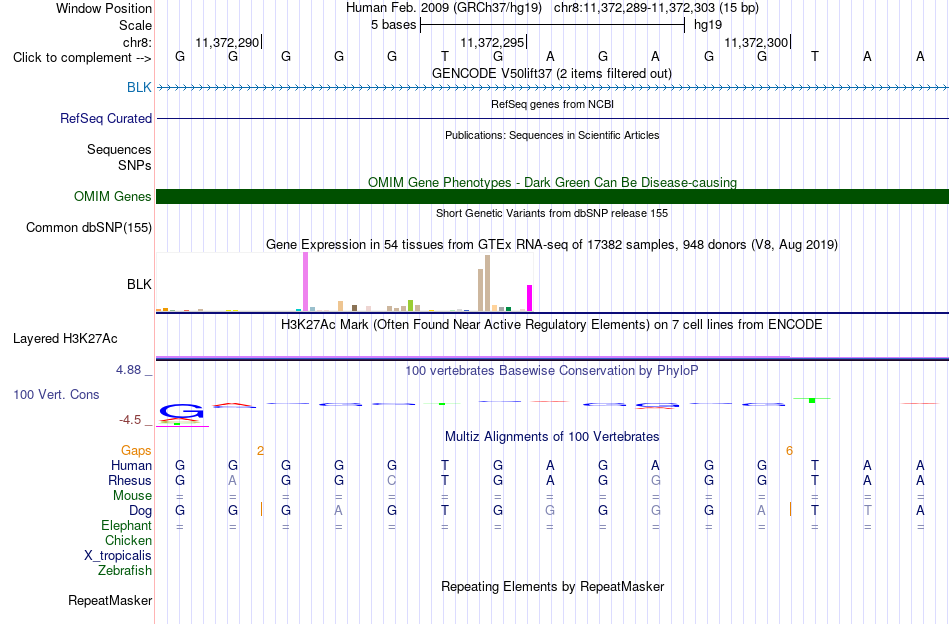Click the orange Gaps label

click(x=136, y=450)
